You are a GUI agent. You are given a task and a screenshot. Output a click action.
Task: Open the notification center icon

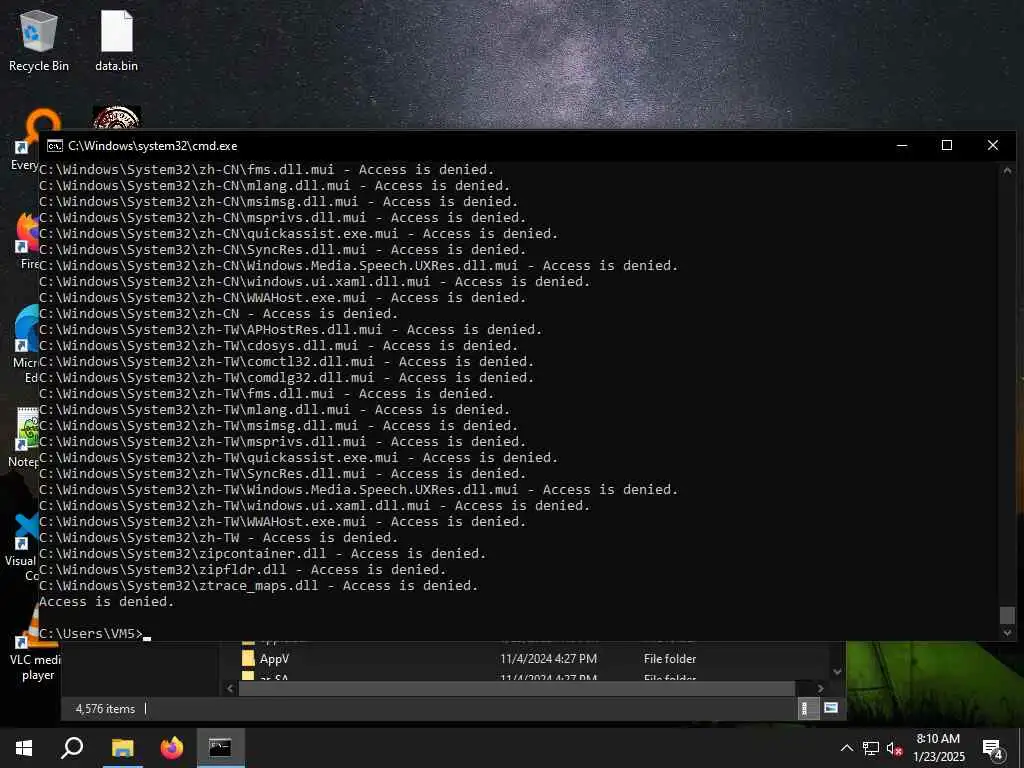click(993, 748)
